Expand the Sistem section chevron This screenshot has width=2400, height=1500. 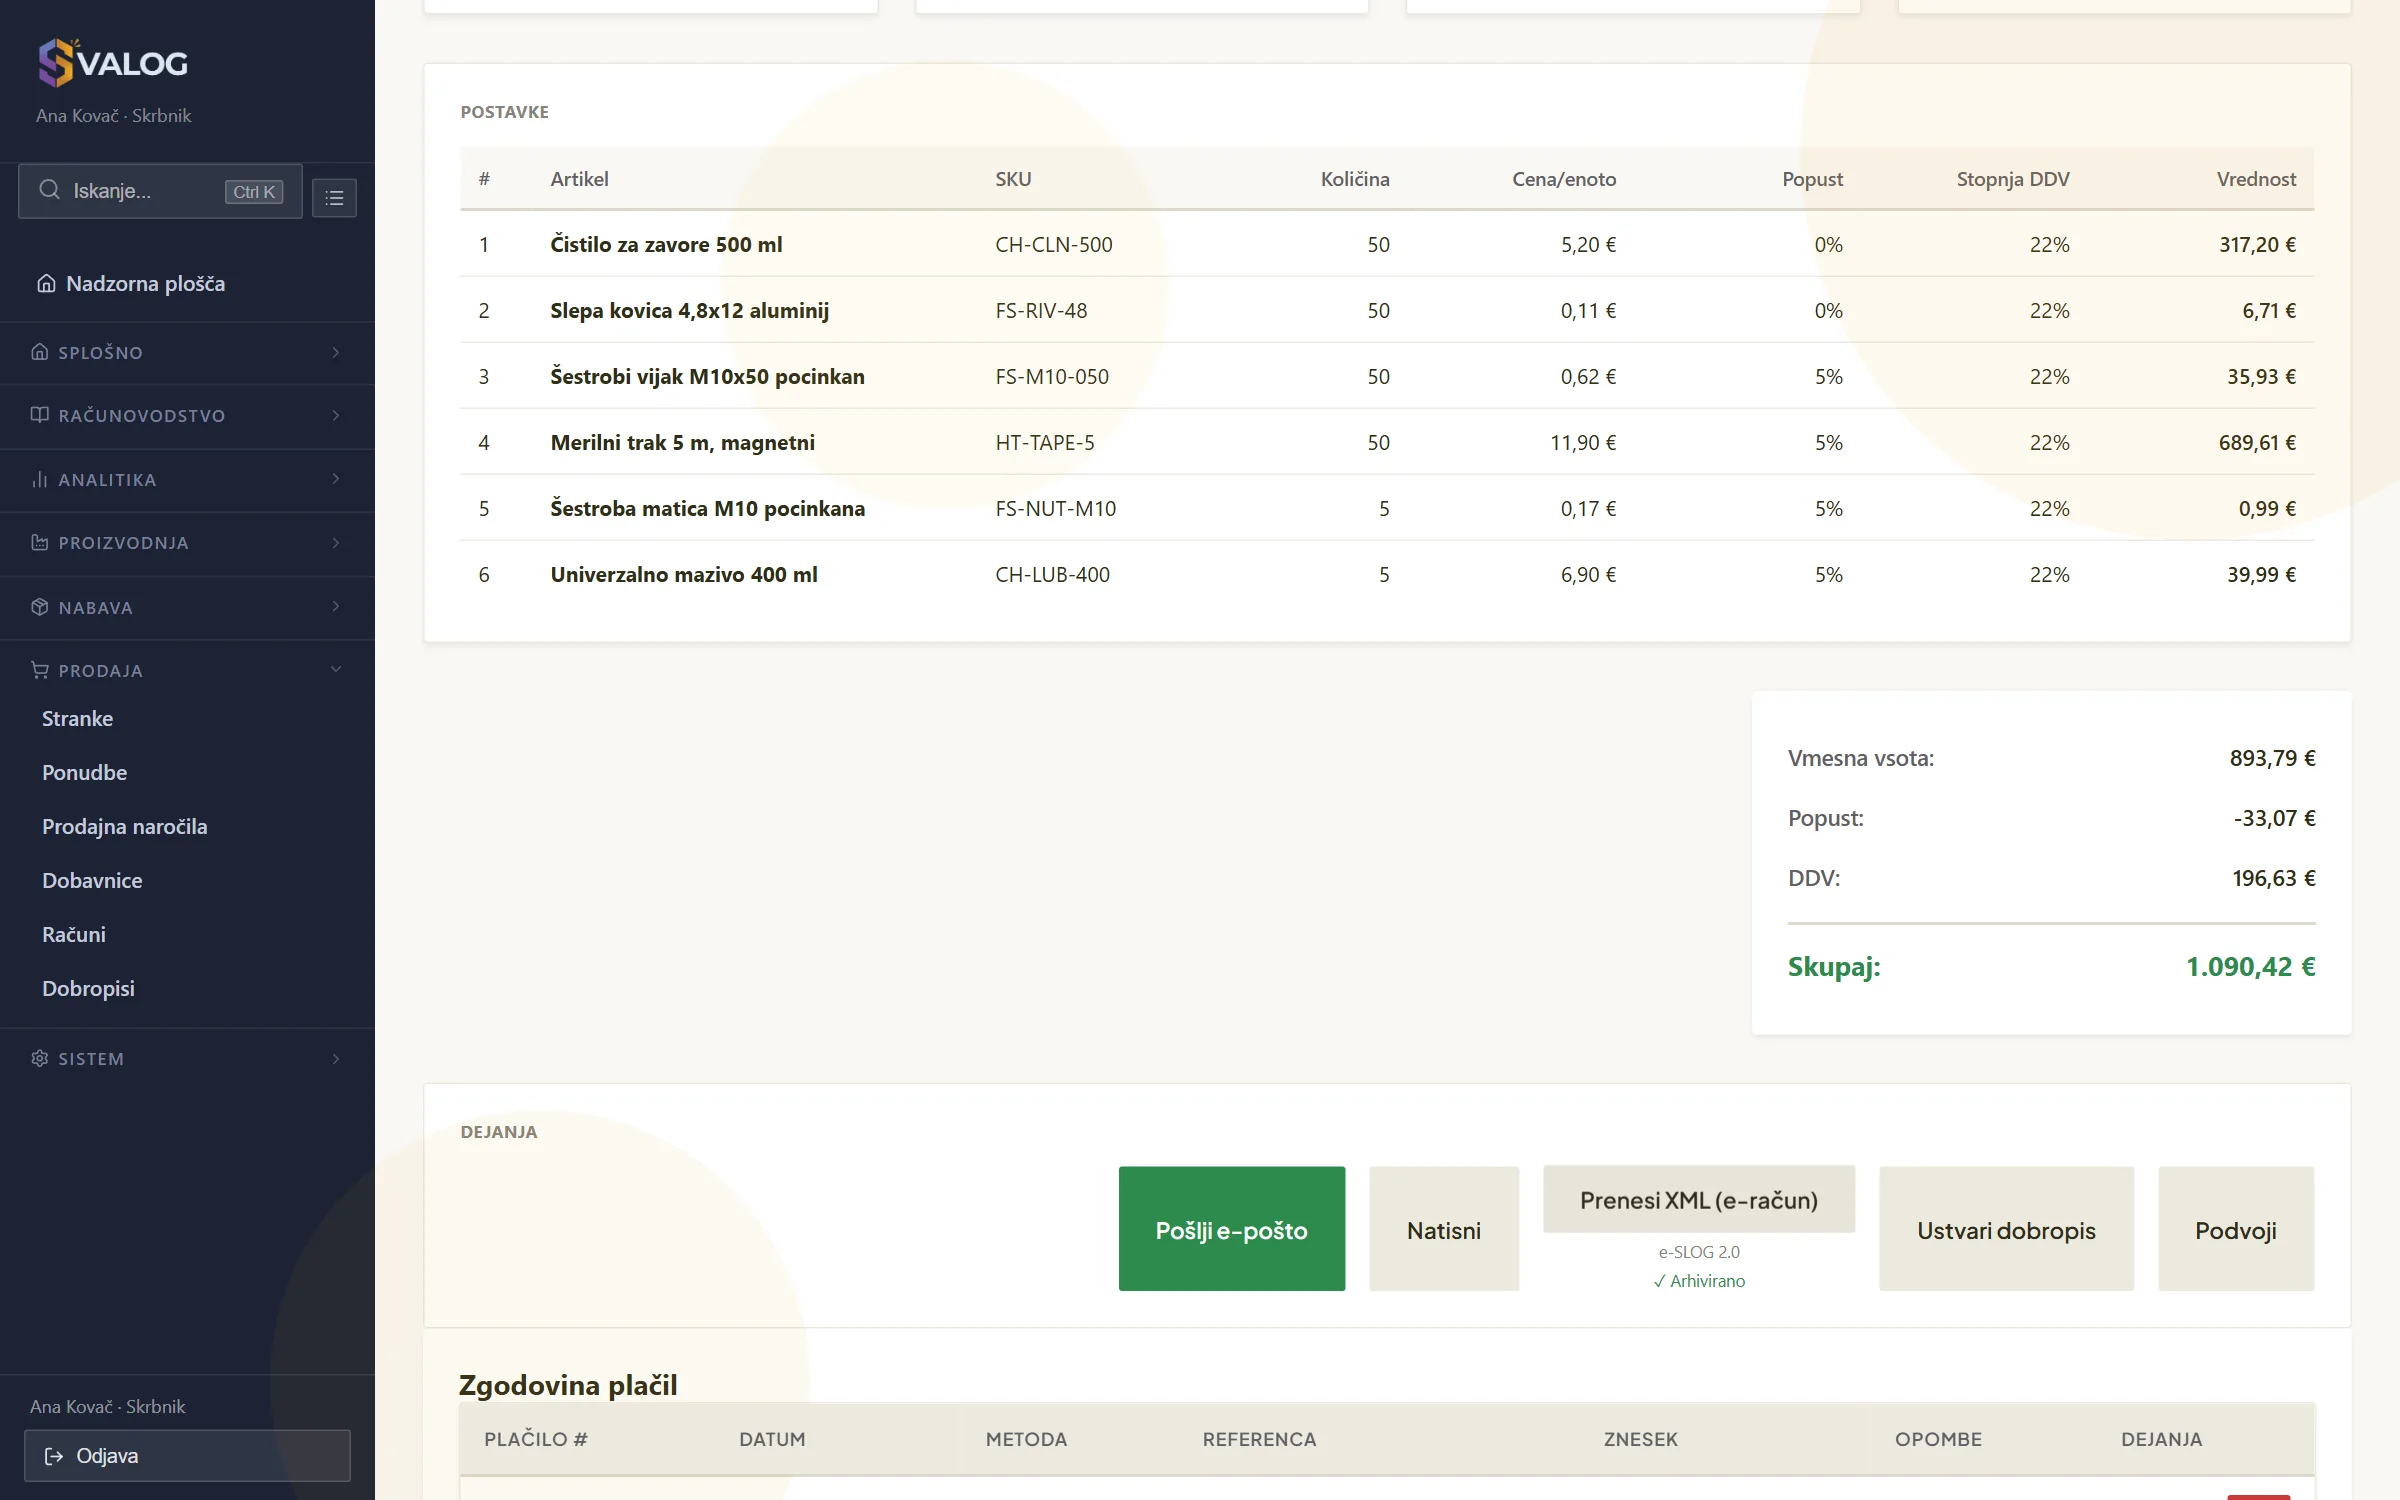(336, 1058)
